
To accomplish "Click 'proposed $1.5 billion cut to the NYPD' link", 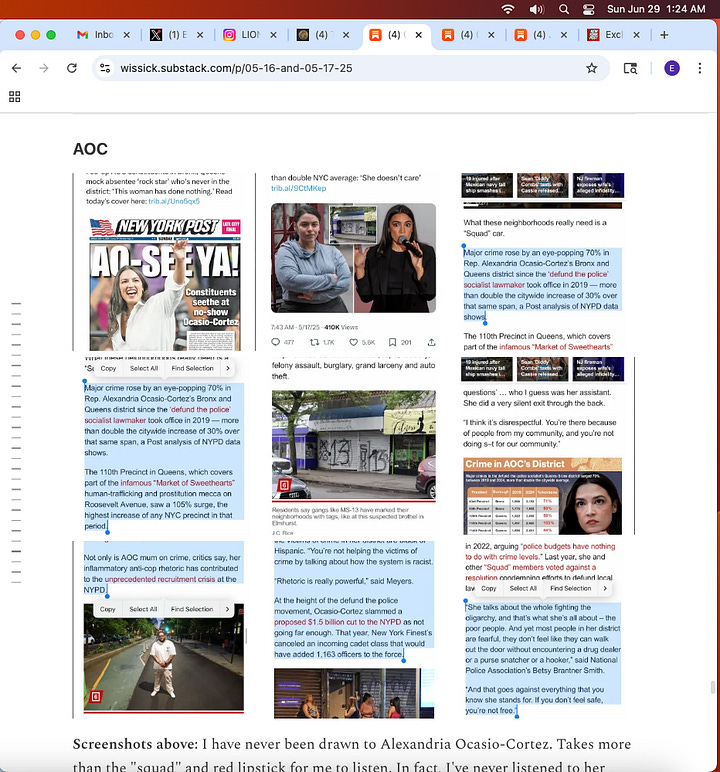I will pos(337,622).
